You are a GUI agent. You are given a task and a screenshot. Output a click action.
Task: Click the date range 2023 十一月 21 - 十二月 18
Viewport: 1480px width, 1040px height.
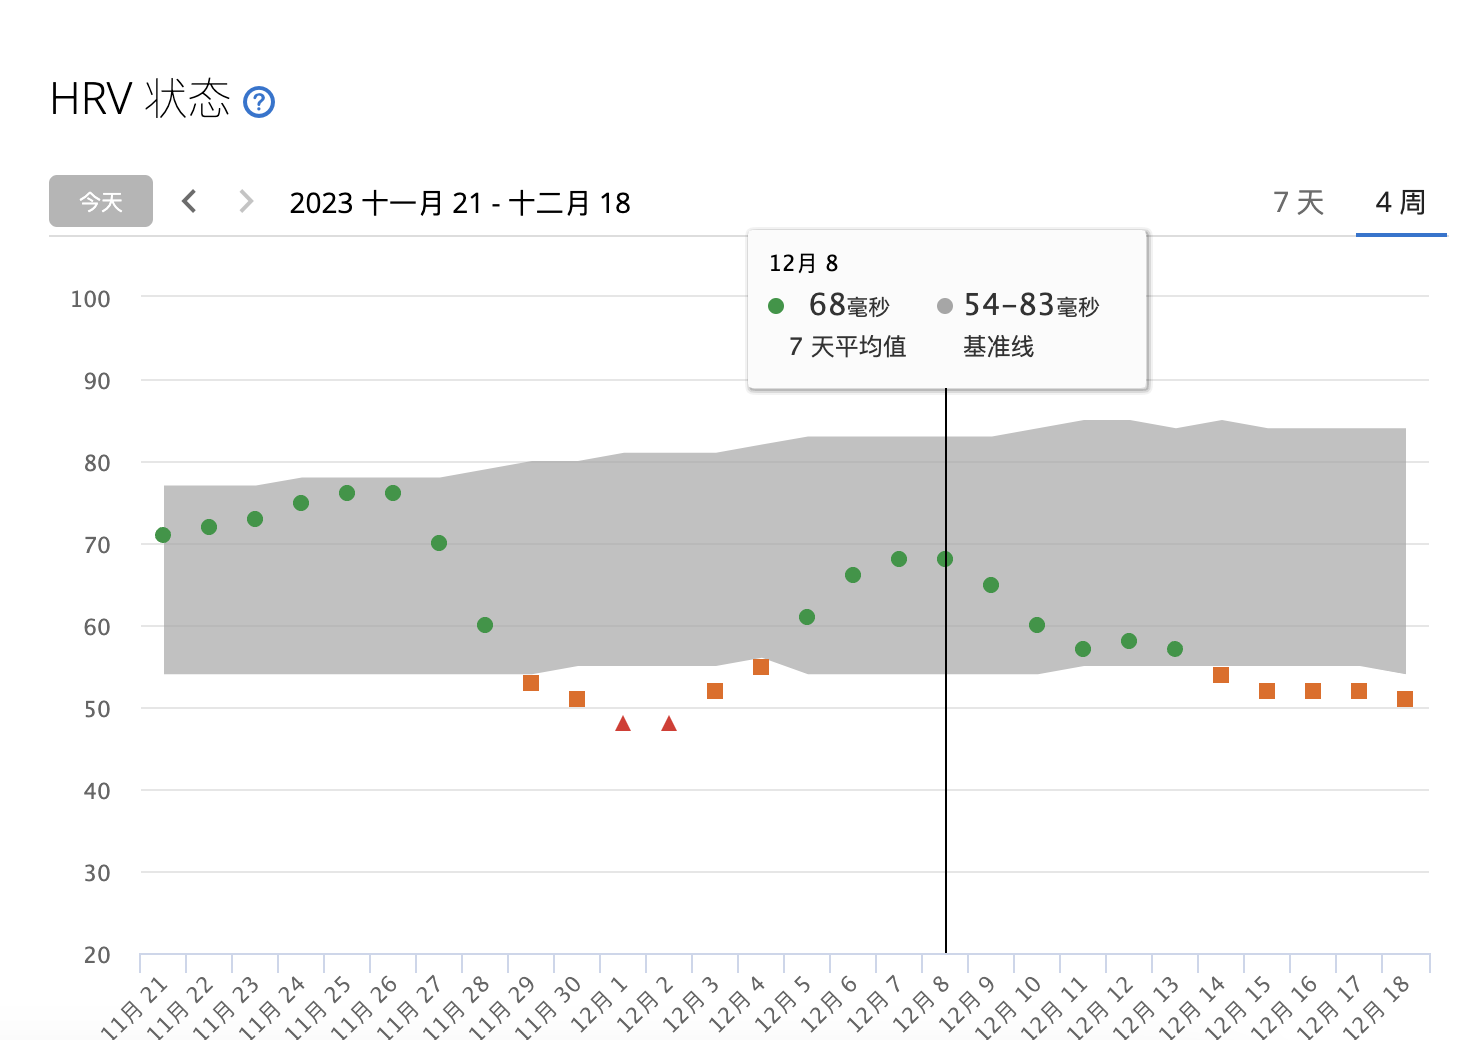point(460,203)
